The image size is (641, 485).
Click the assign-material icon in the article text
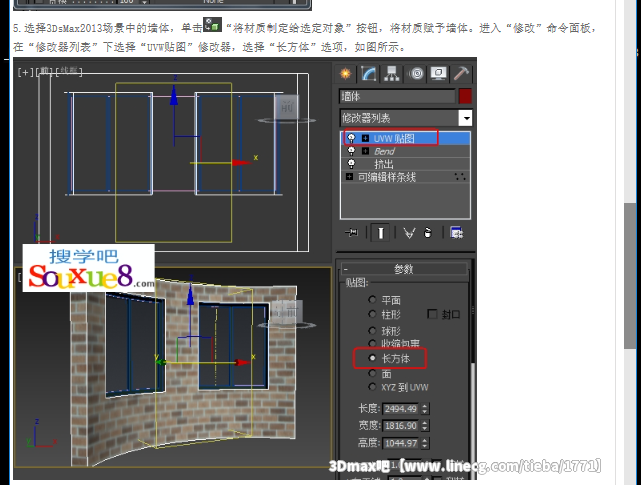click(213, 25)
